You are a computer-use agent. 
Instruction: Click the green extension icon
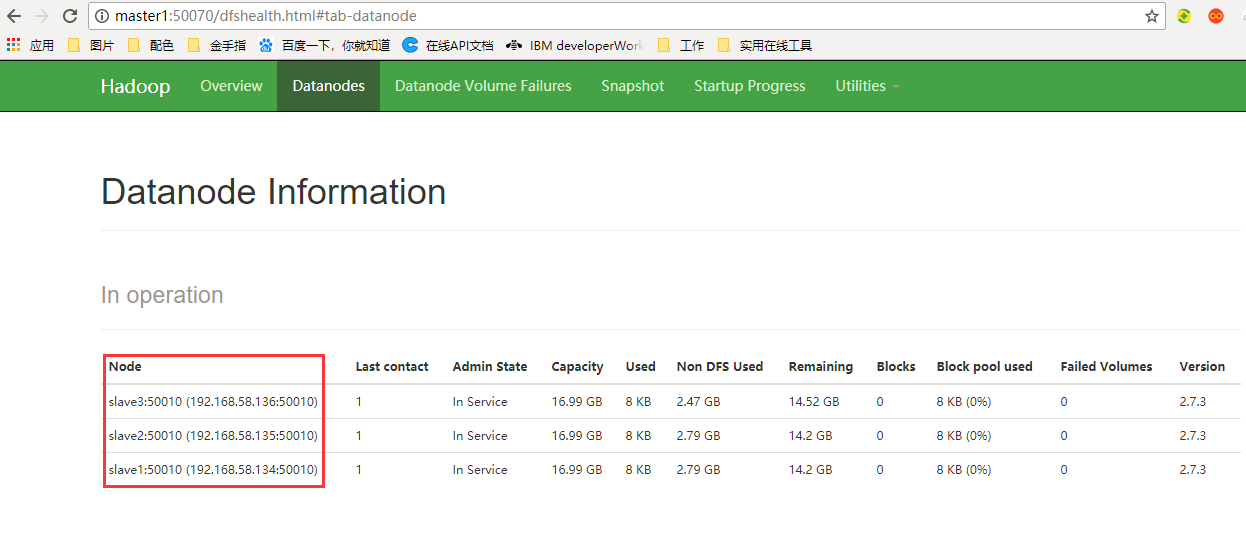tap(1184, 16)
